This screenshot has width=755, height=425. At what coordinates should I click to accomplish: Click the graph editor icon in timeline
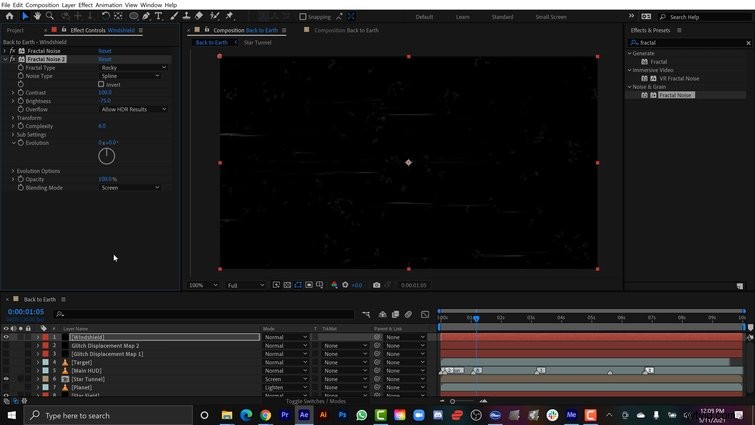425,314
